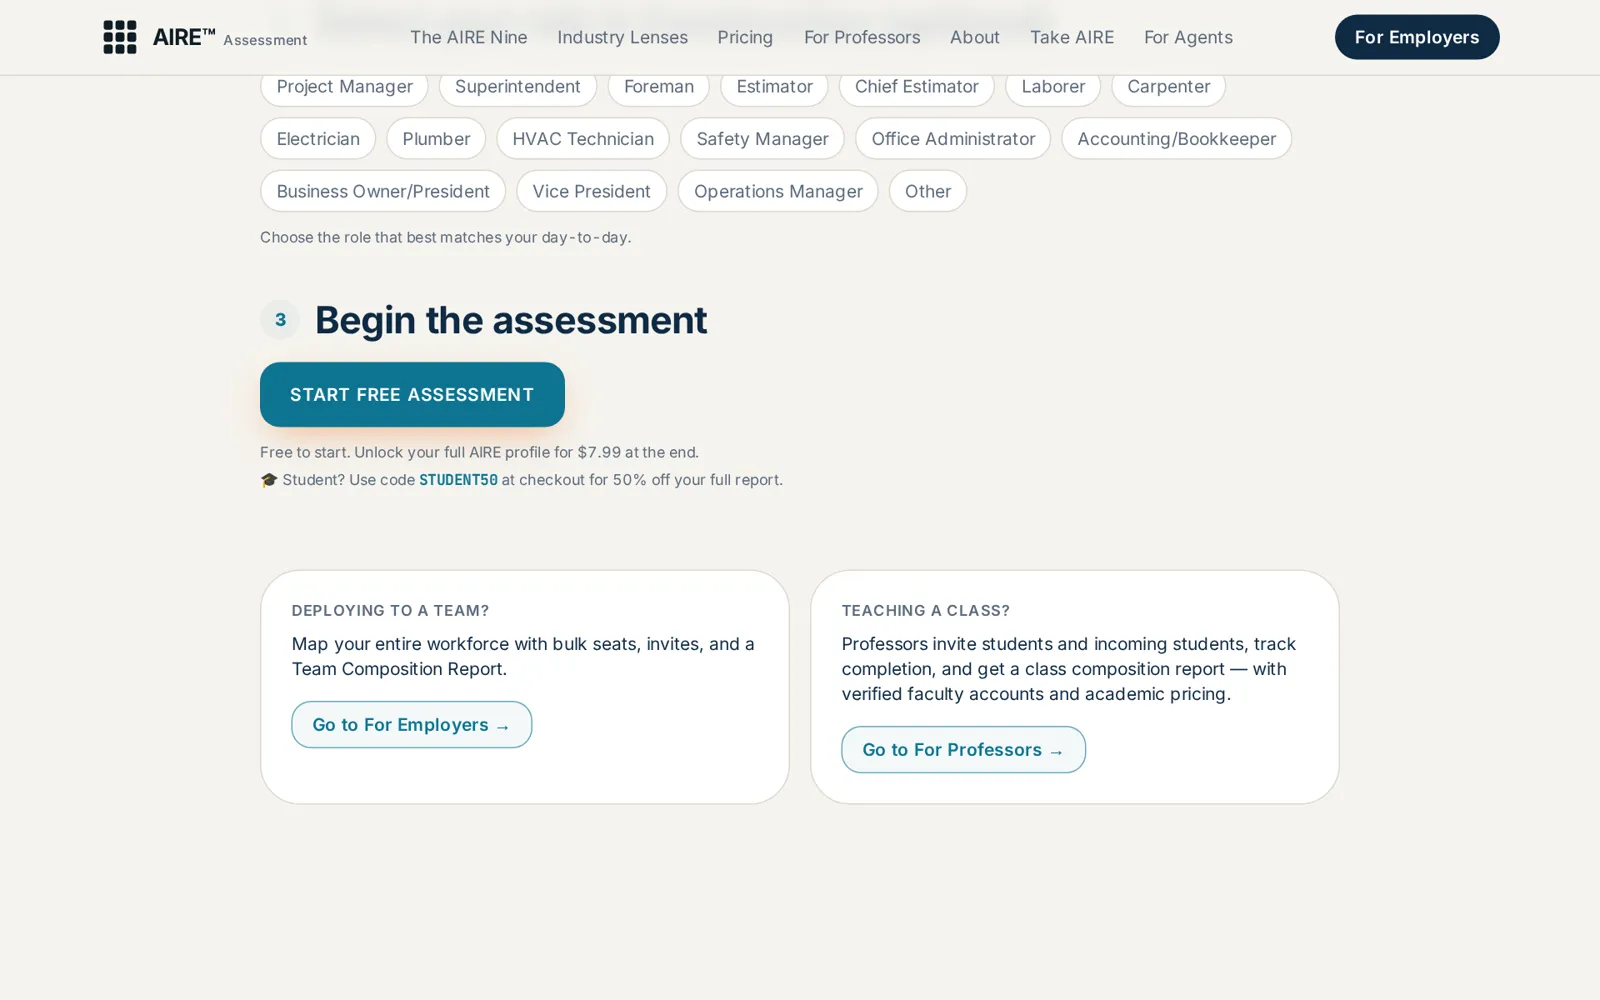Open the For Agents nav link
Viewport: 1600px width, 1000px height.
tap(1188, 37)
